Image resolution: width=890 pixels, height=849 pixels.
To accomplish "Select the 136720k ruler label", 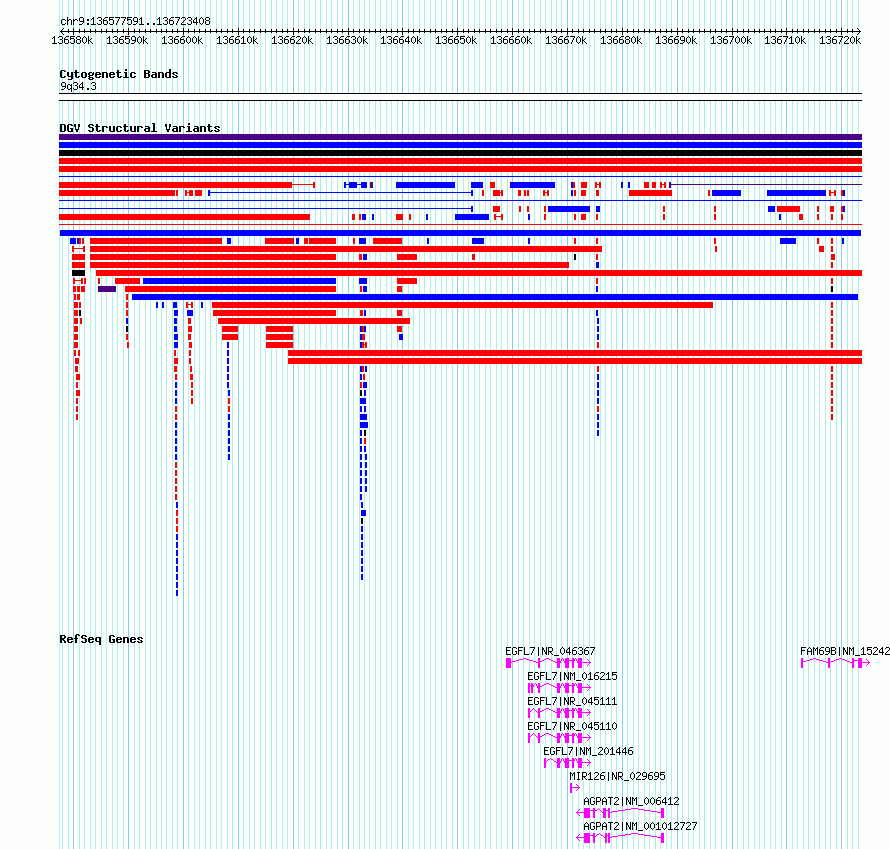I will [840, 40].
